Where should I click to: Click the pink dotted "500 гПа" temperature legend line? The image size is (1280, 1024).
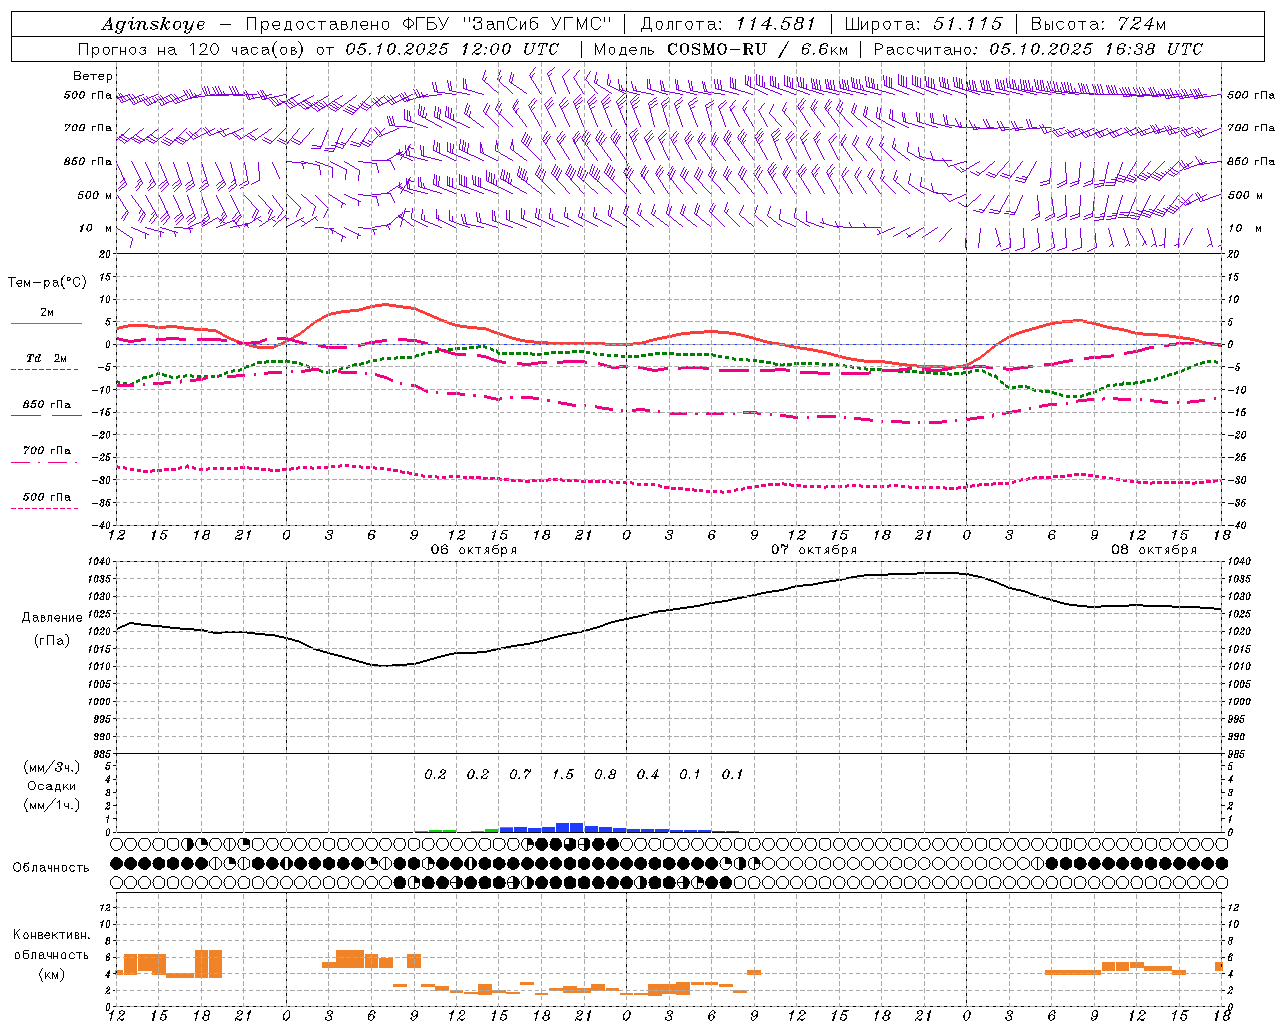[x=44, y=508]
